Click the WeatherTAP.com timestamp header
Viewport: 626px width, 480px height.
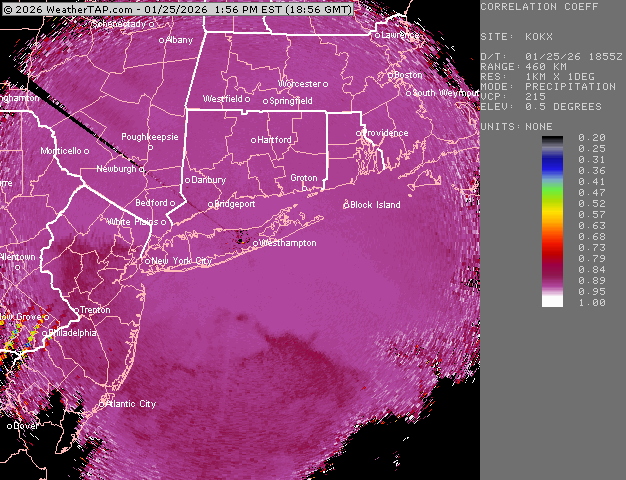tap(177, 8)
